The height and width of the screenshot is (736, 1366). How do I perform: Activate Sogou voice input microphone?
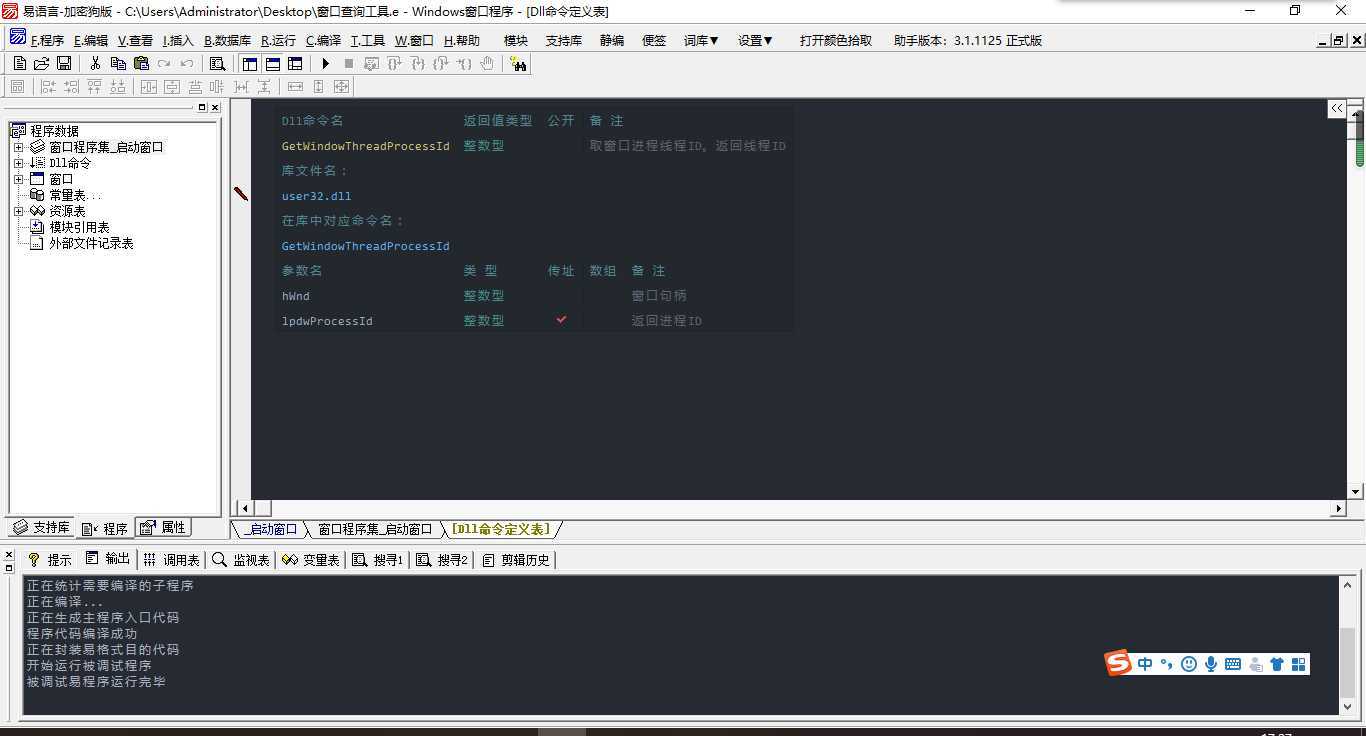[1211, 664]
